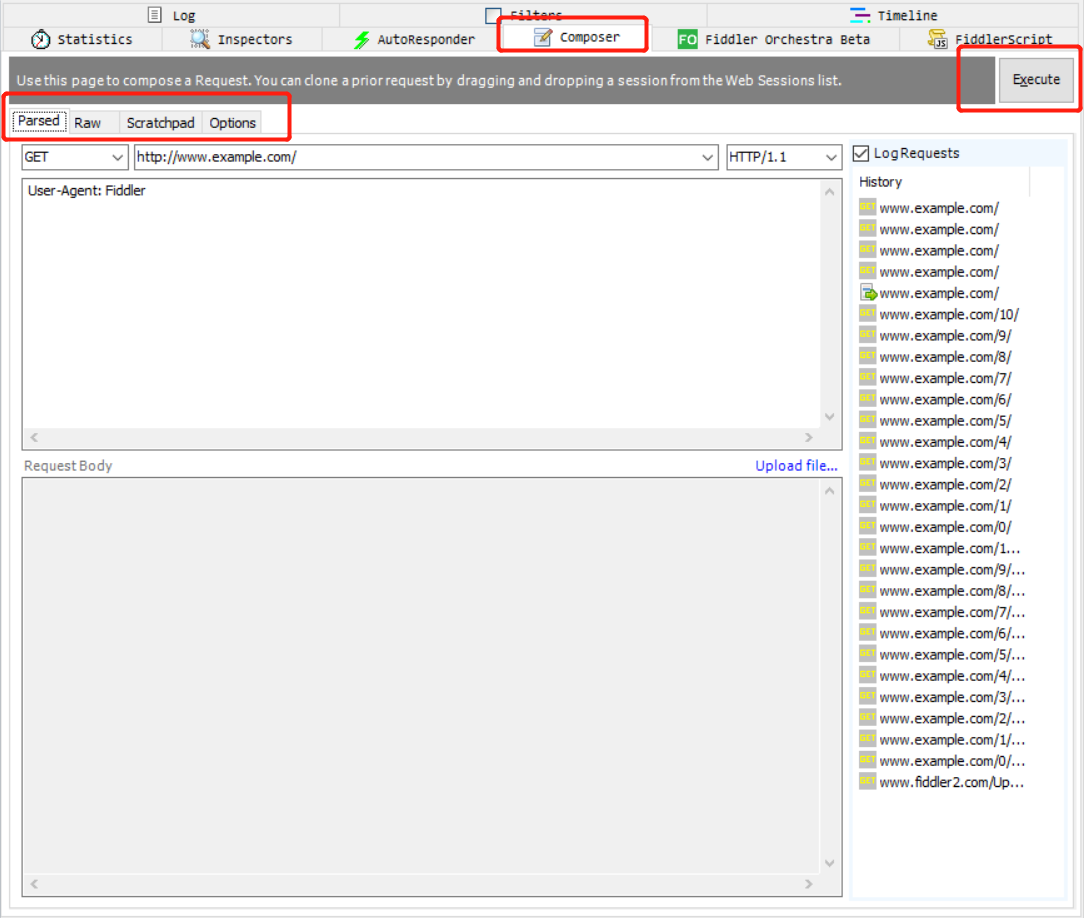
Task: Open the Scratchpad tab
Action: coord(160,123)
